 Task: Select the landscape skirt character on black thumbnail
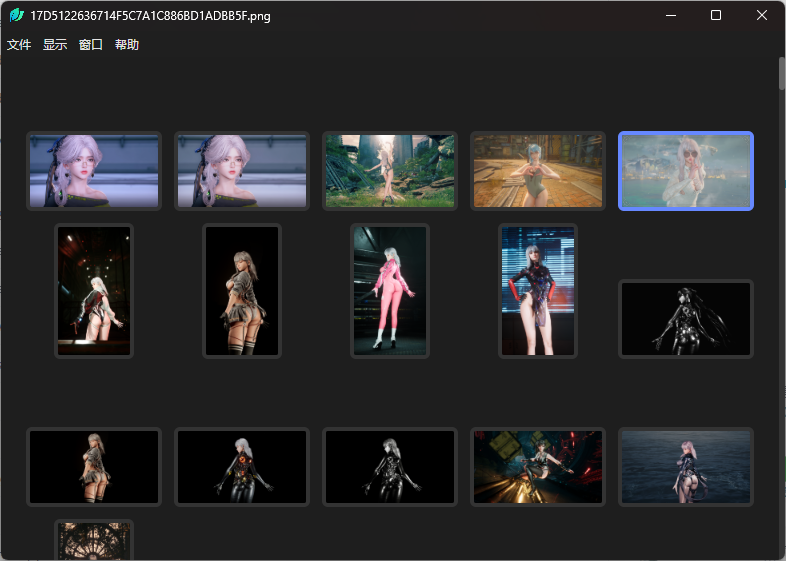pos(94,467)
